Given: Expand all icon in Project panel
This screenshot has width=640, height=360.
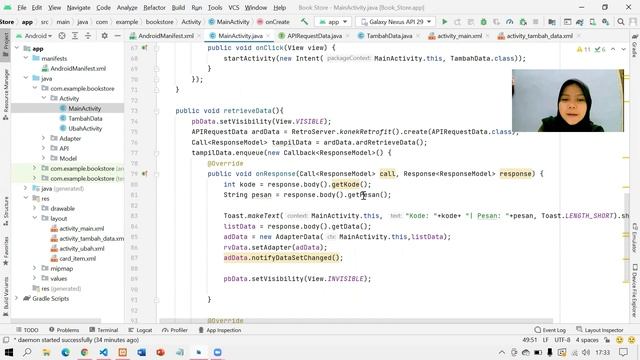Looking at the screenshot, I should [75, 36].
